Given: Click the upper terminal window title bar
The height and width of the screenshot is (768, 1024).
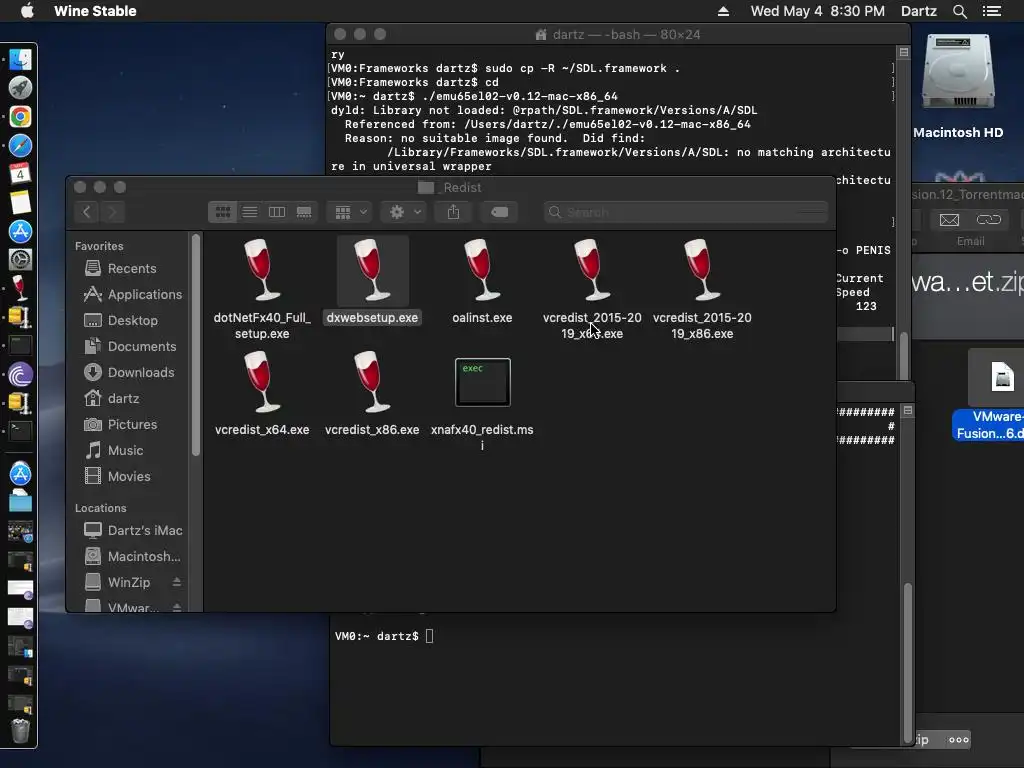Looking at the screenshot, I should [618, 35].
